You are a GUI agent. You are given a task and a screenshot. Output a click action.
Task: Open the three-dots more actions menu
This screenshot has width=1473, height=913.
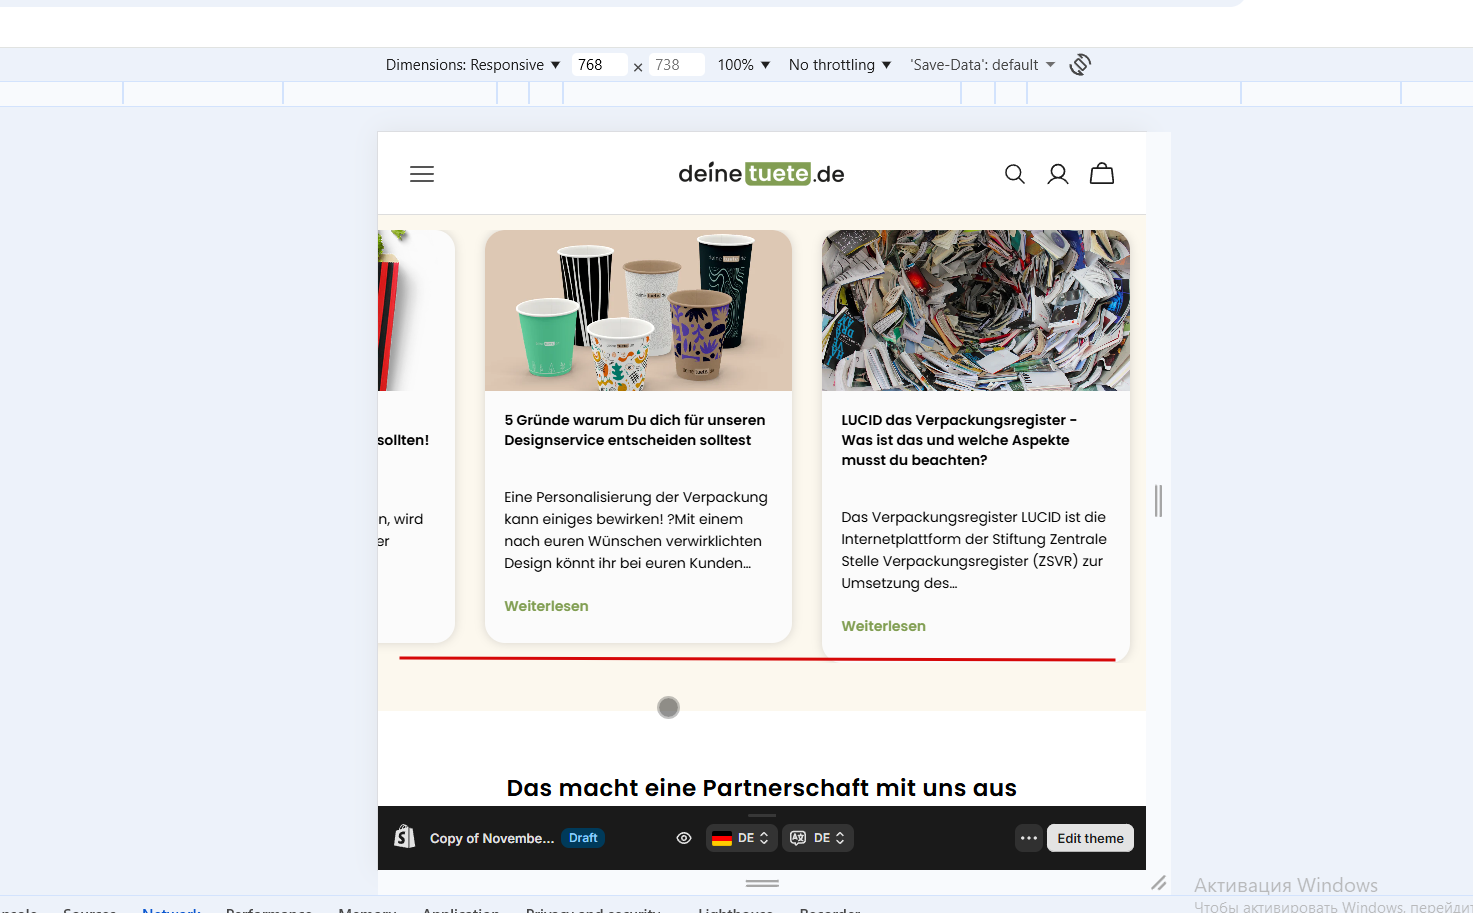pos(1029,838)
